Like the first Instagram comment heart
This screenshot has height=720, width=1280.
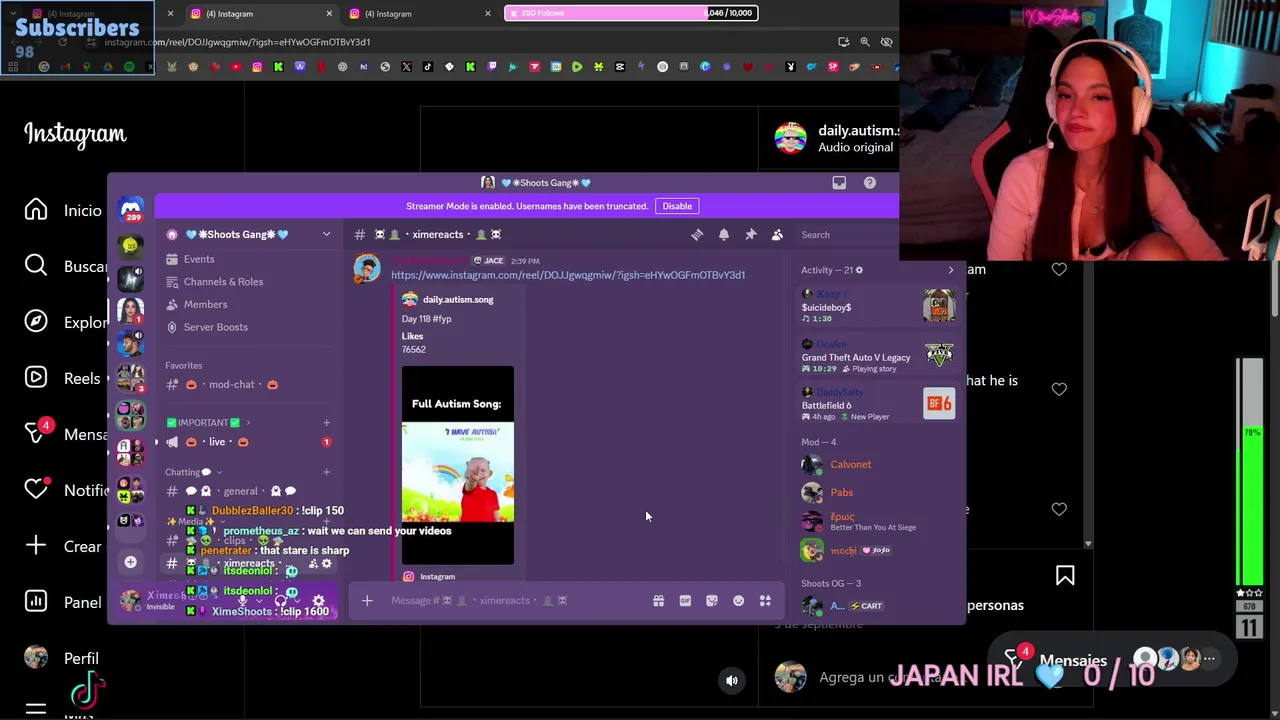click(x=1059, y=269)
